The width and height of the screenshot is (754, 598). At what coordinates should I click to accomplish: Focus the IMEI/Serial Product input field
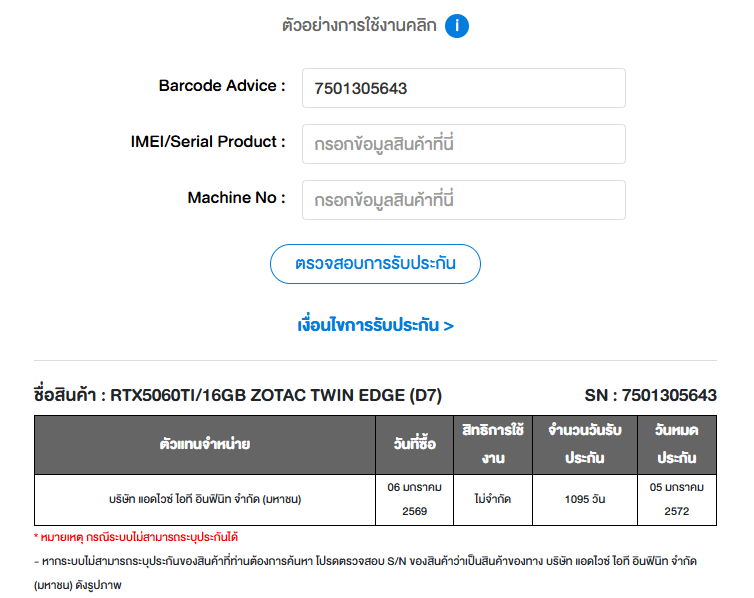click(463, 144)
